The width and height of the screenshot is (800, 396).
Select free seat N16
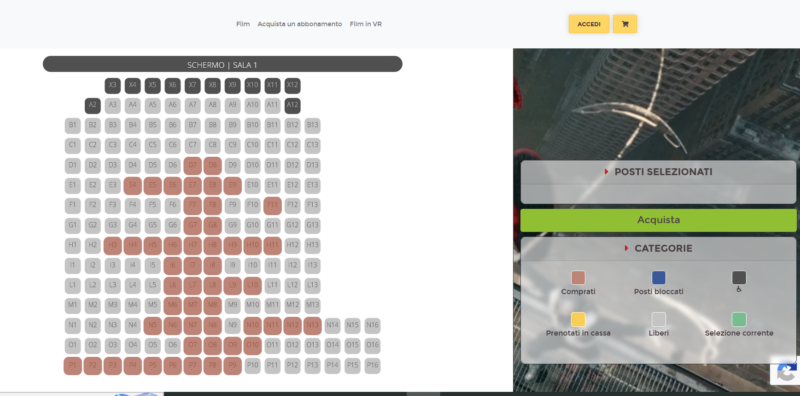pos(372,326)
